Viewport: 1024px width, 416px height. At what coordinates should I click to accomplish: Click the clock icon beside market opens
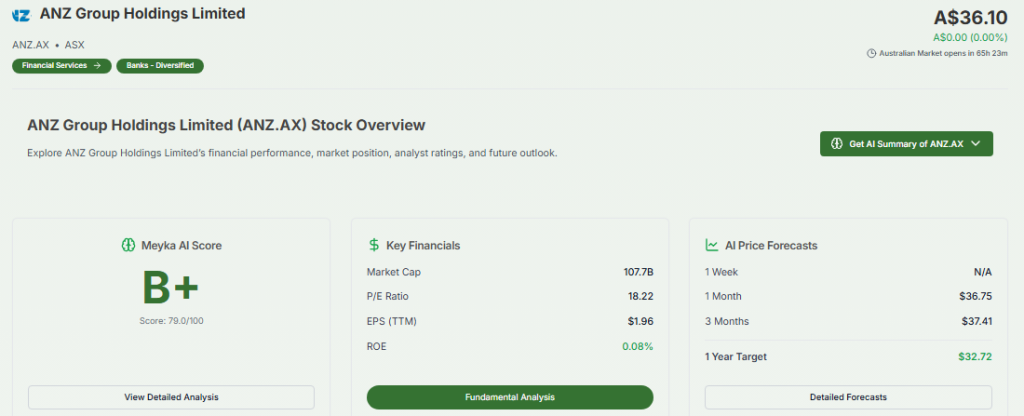click(x=870, y=53)
